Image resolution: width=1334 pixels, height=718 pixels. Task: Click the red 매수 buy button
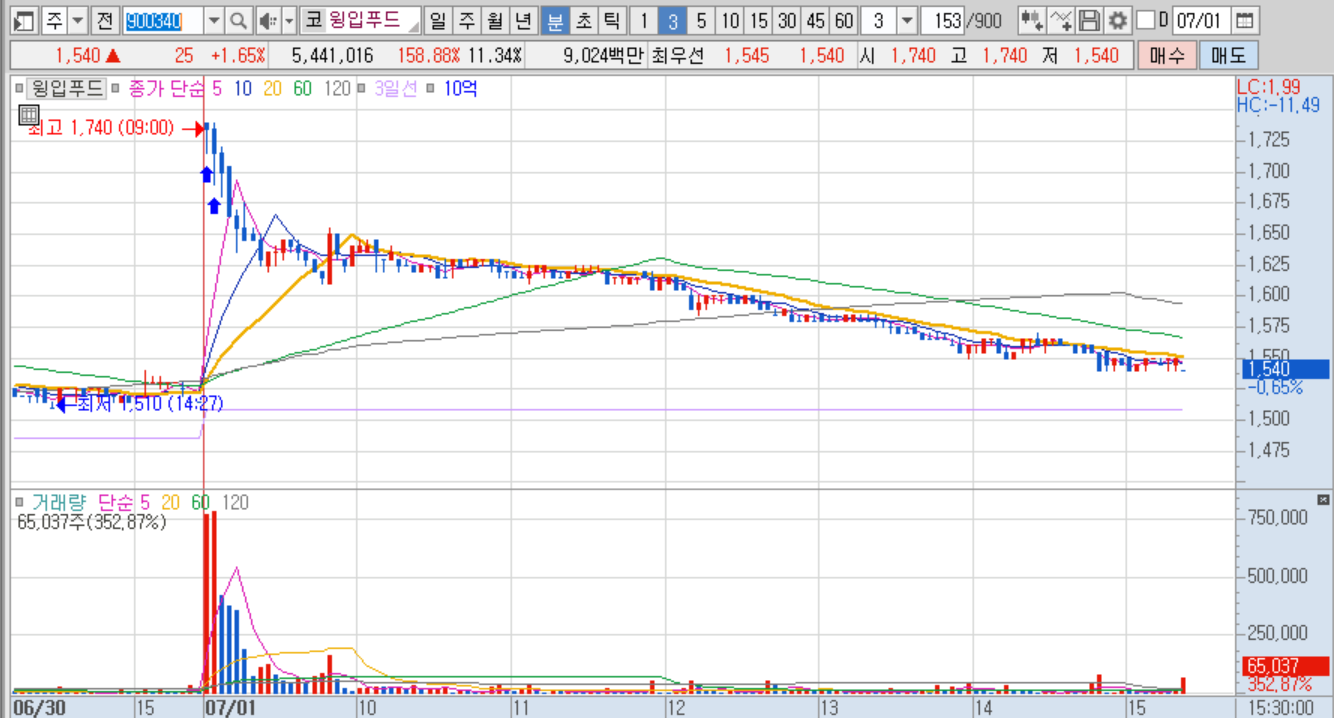1165,56
